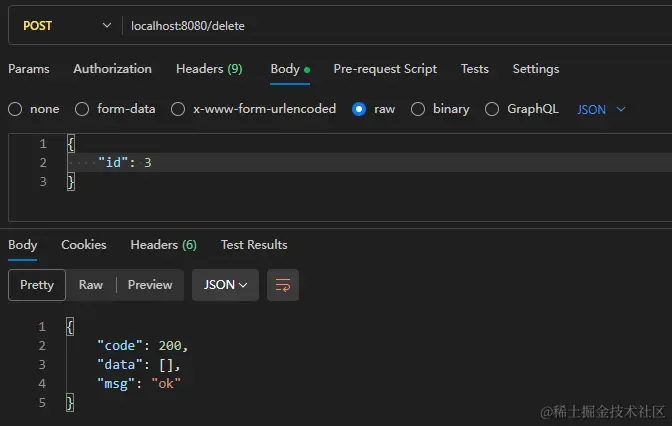
Task: Select the Preview response view
Action: point(150,285)
